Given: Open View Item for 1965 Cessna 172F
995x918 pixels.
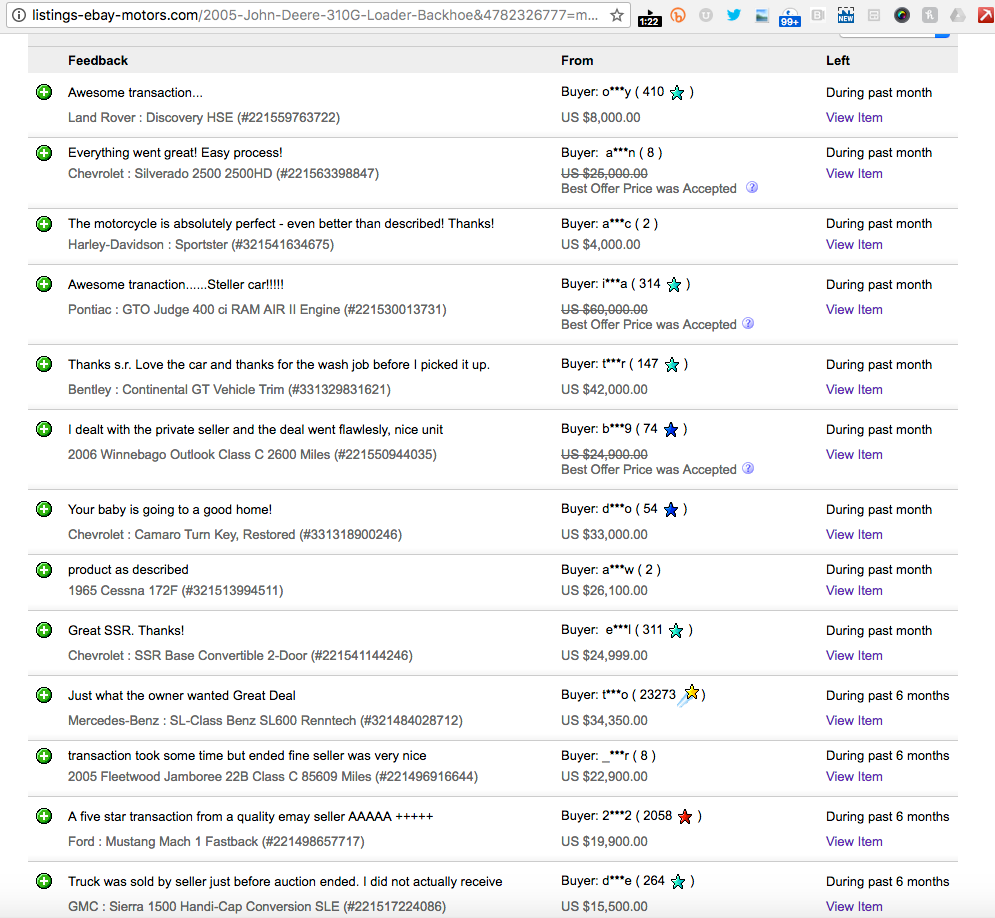Looking at the screenshot, I should click(x=854, y=590).
